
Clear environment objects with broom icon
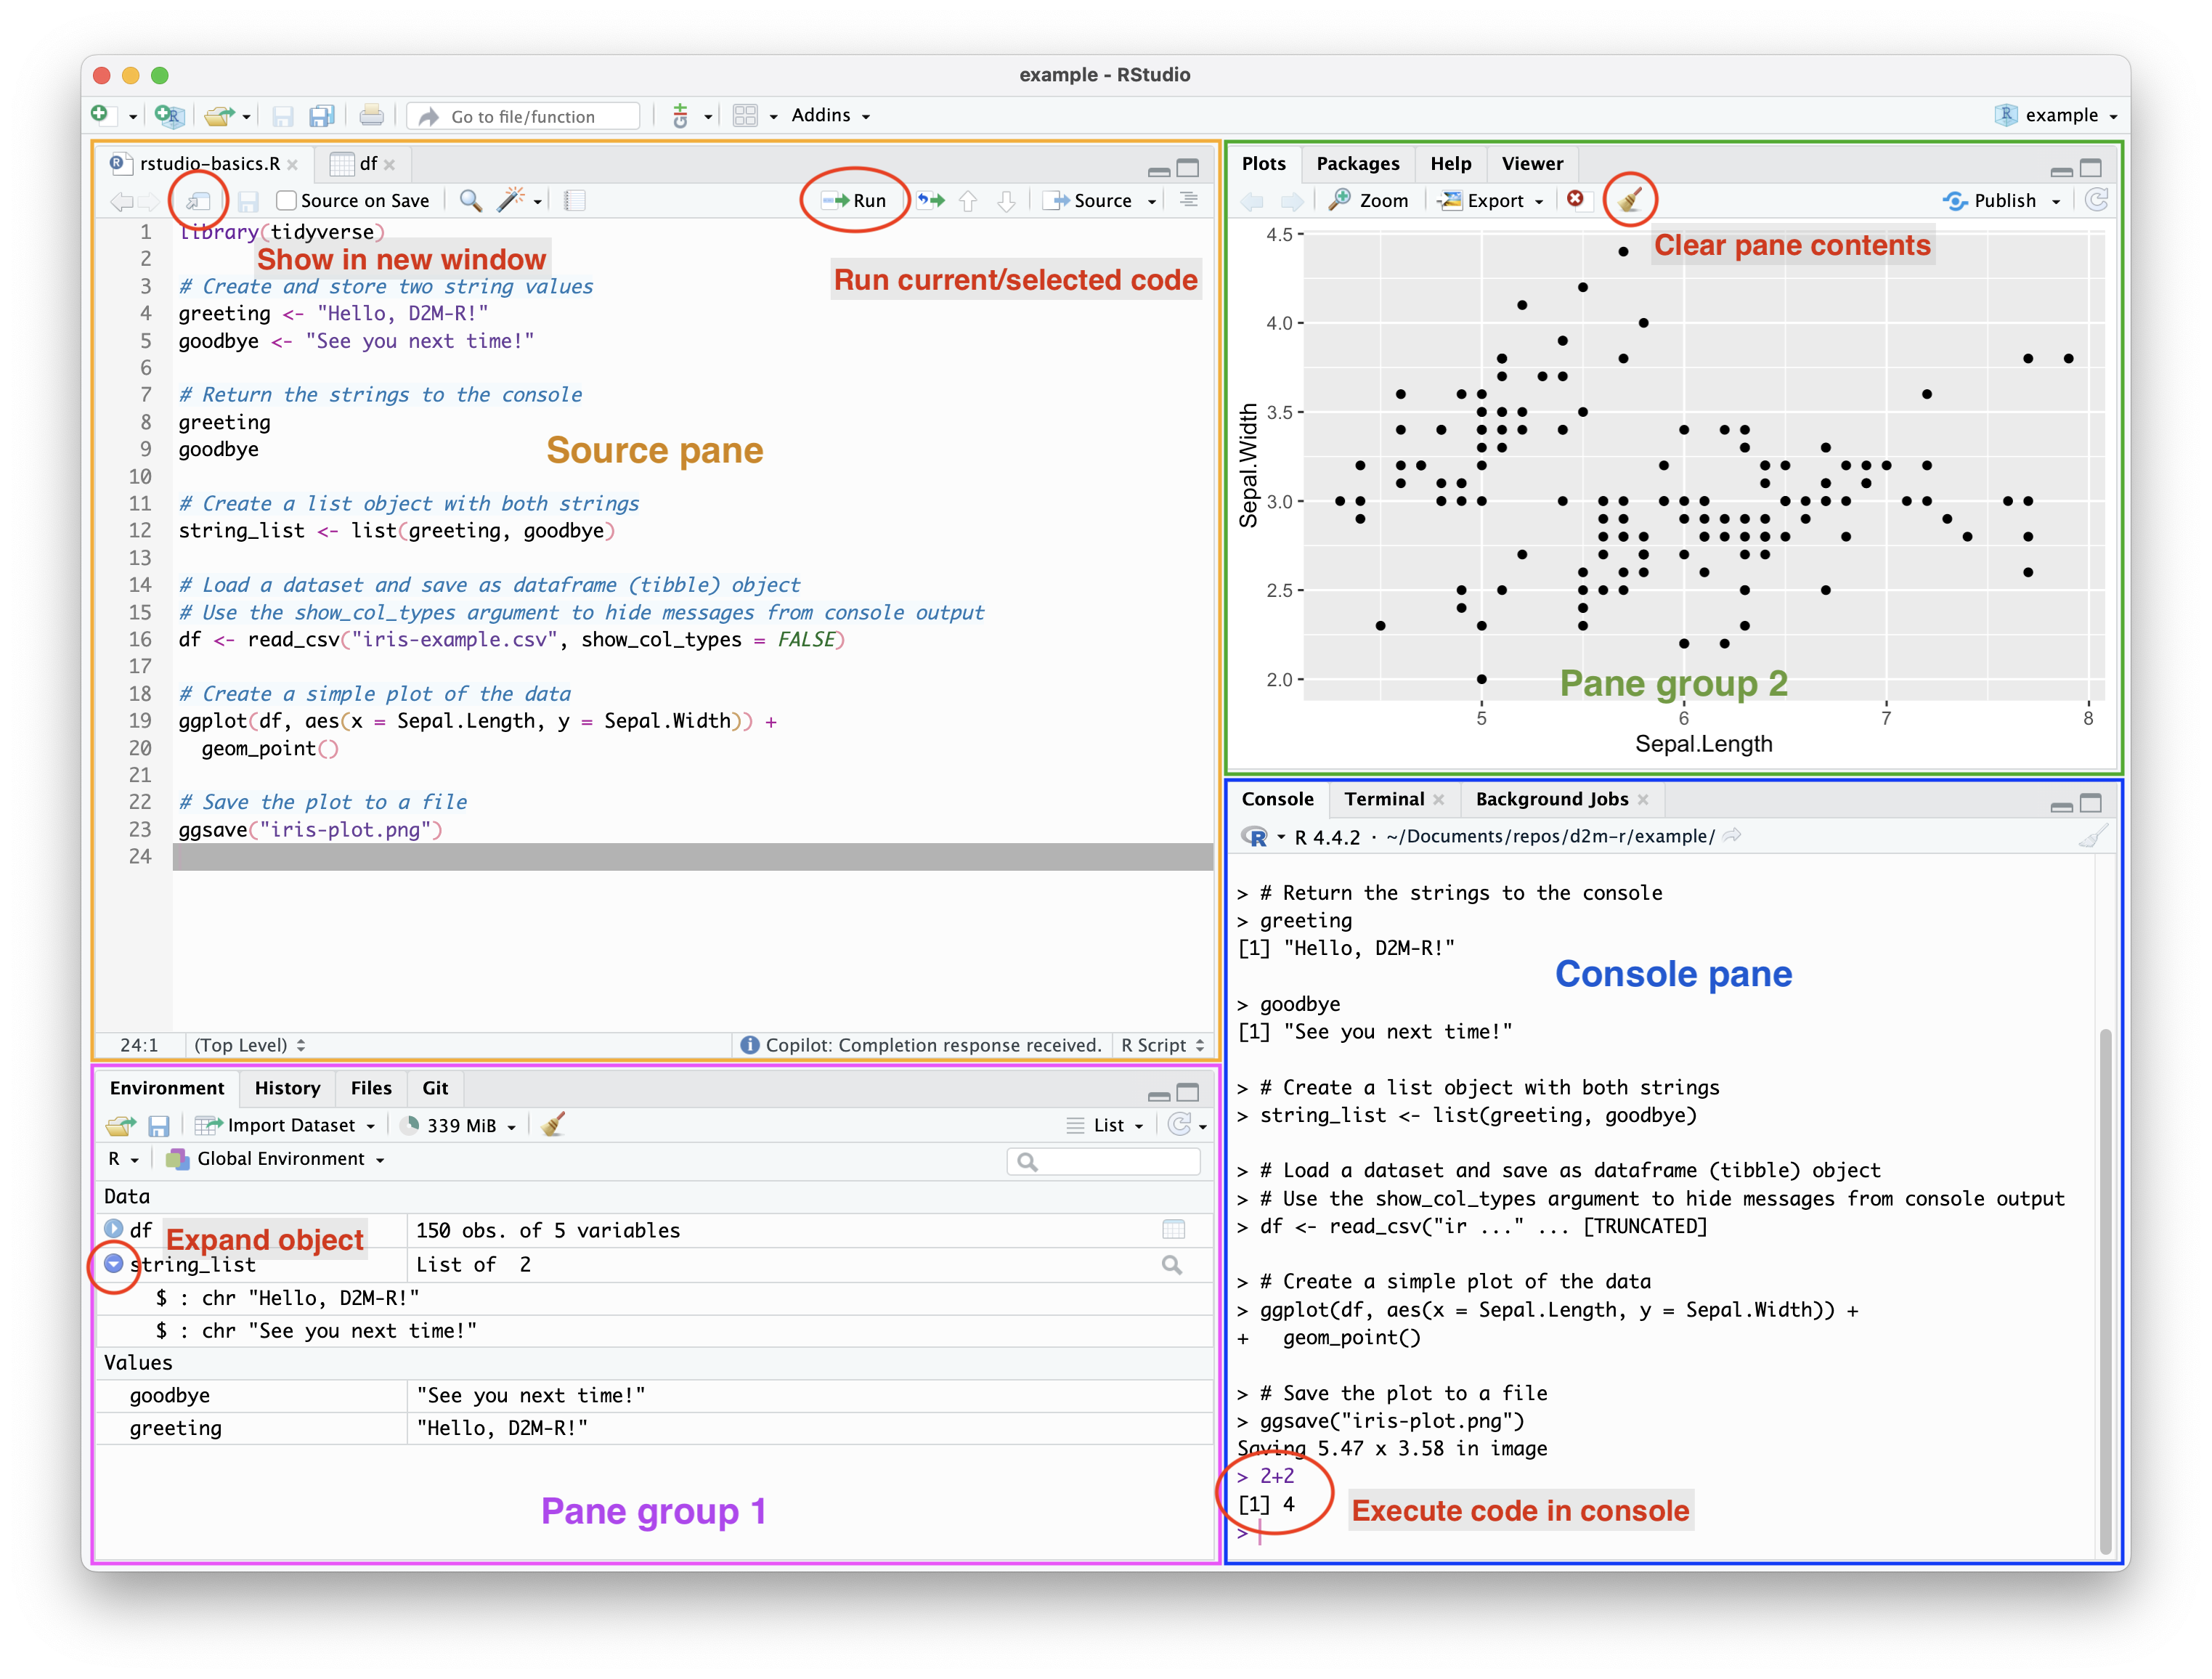coord(553,1125)
